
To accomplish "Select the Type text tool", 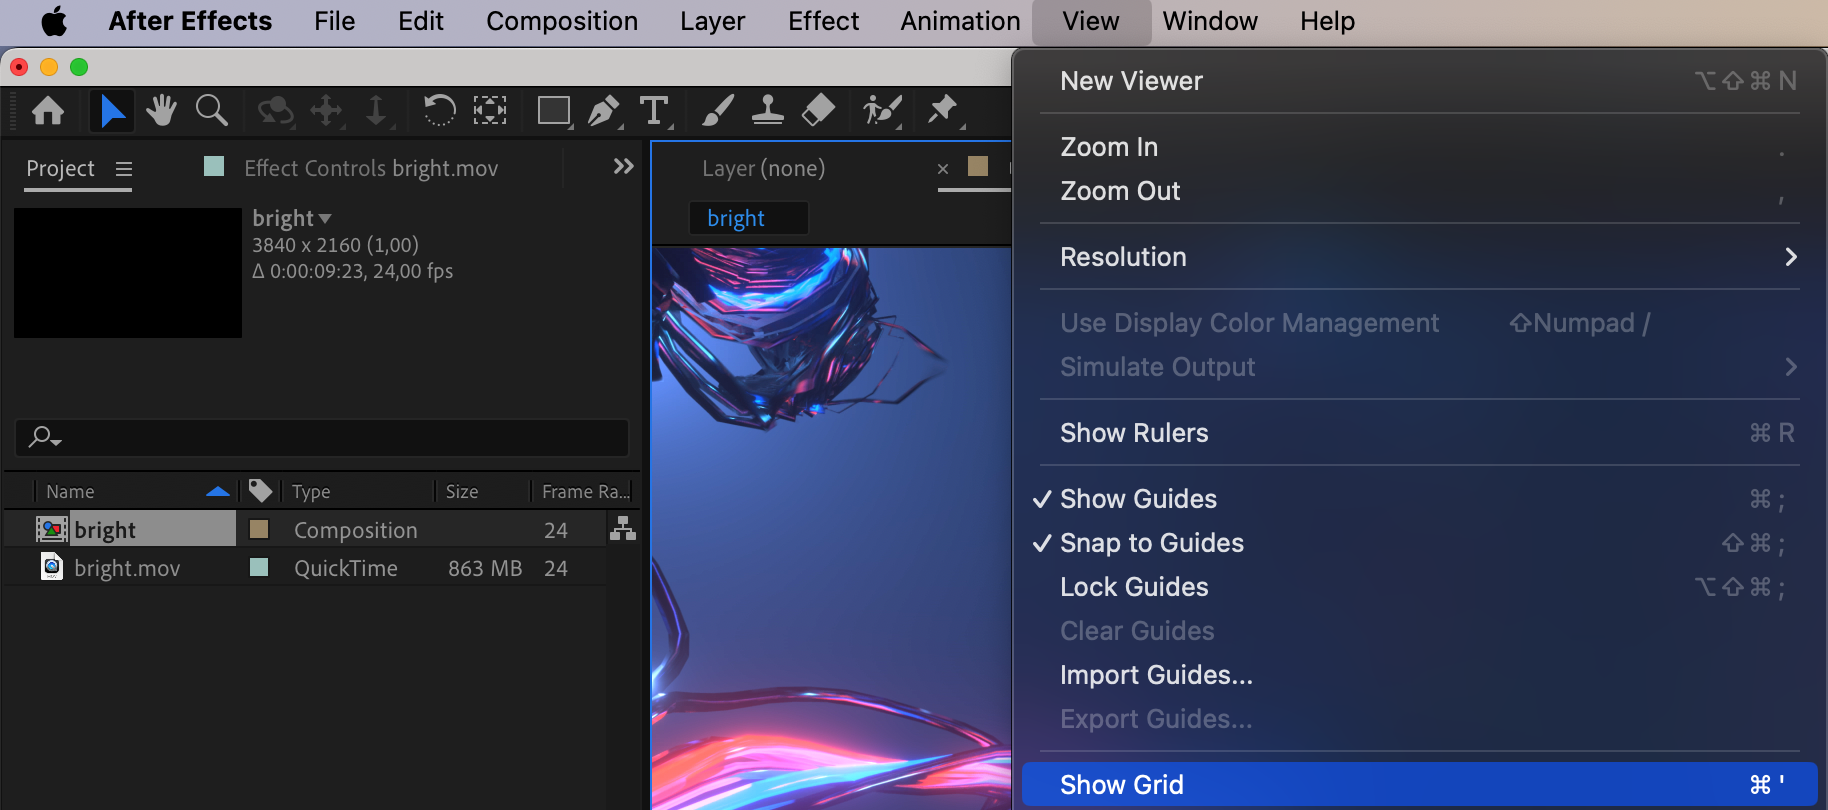I will pyautogui.click(x=655, y=110).
